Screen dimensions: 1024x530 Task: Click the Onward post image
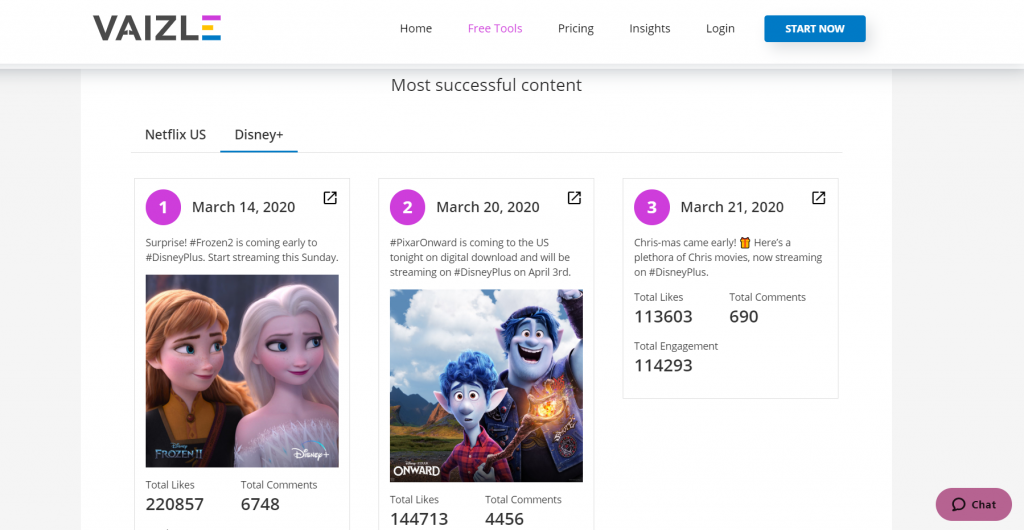click(x=487, y=386)
